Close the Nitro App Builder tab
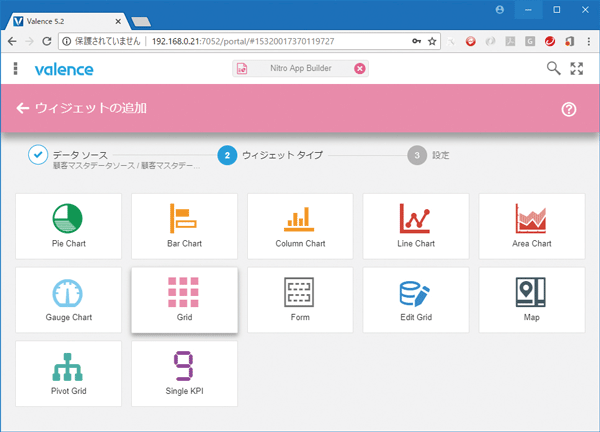This screenshot has width=600, height=432. point(359,69)
